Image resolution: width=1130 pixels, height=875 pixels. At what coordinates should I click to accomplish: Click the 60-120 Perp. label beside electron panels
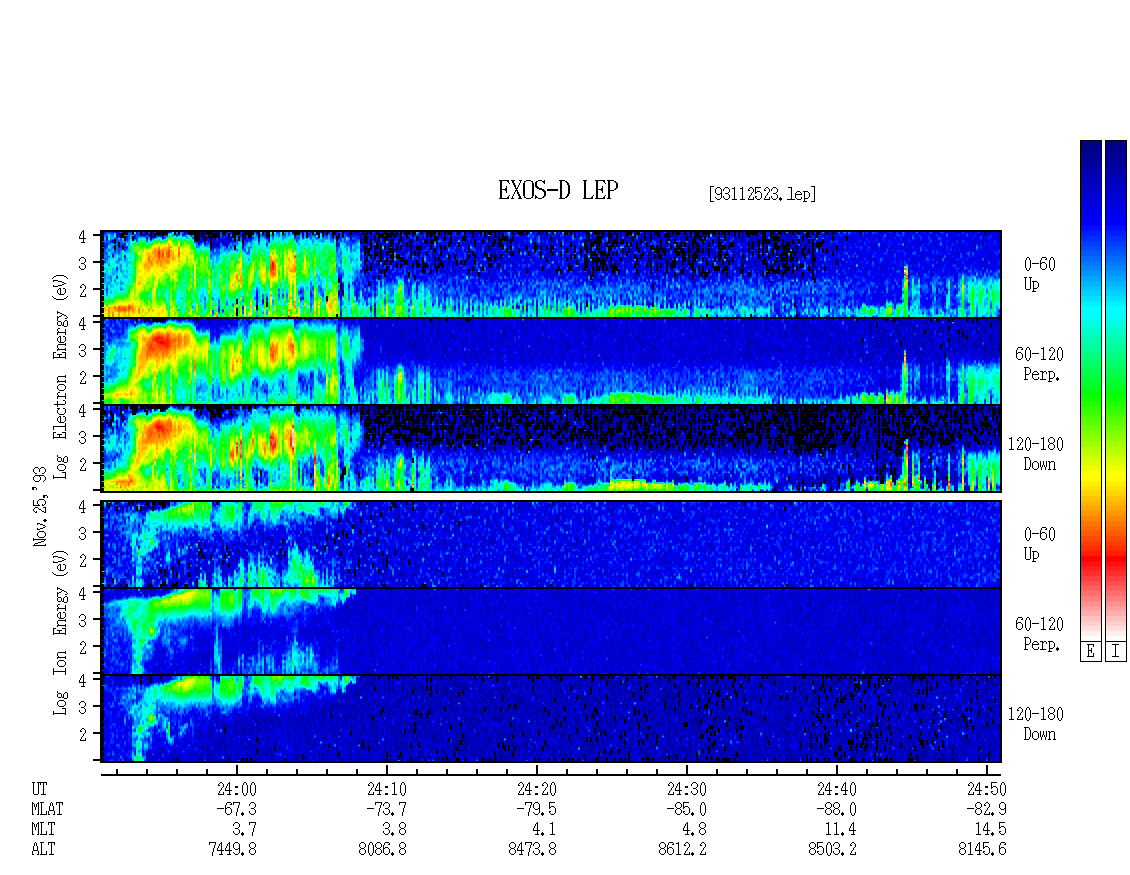point(1039,364)
